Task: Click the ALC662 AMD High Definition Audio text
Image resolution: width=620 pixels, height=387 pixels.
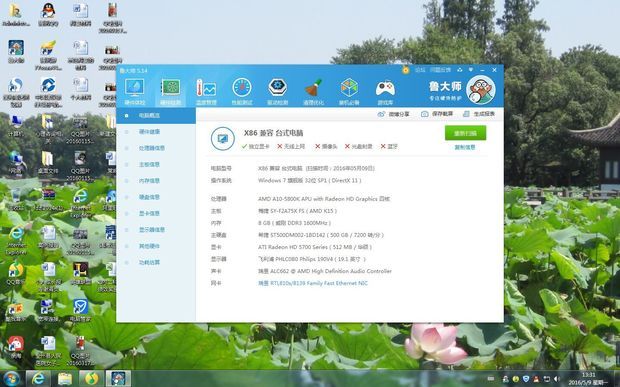Action: [325, 271]
